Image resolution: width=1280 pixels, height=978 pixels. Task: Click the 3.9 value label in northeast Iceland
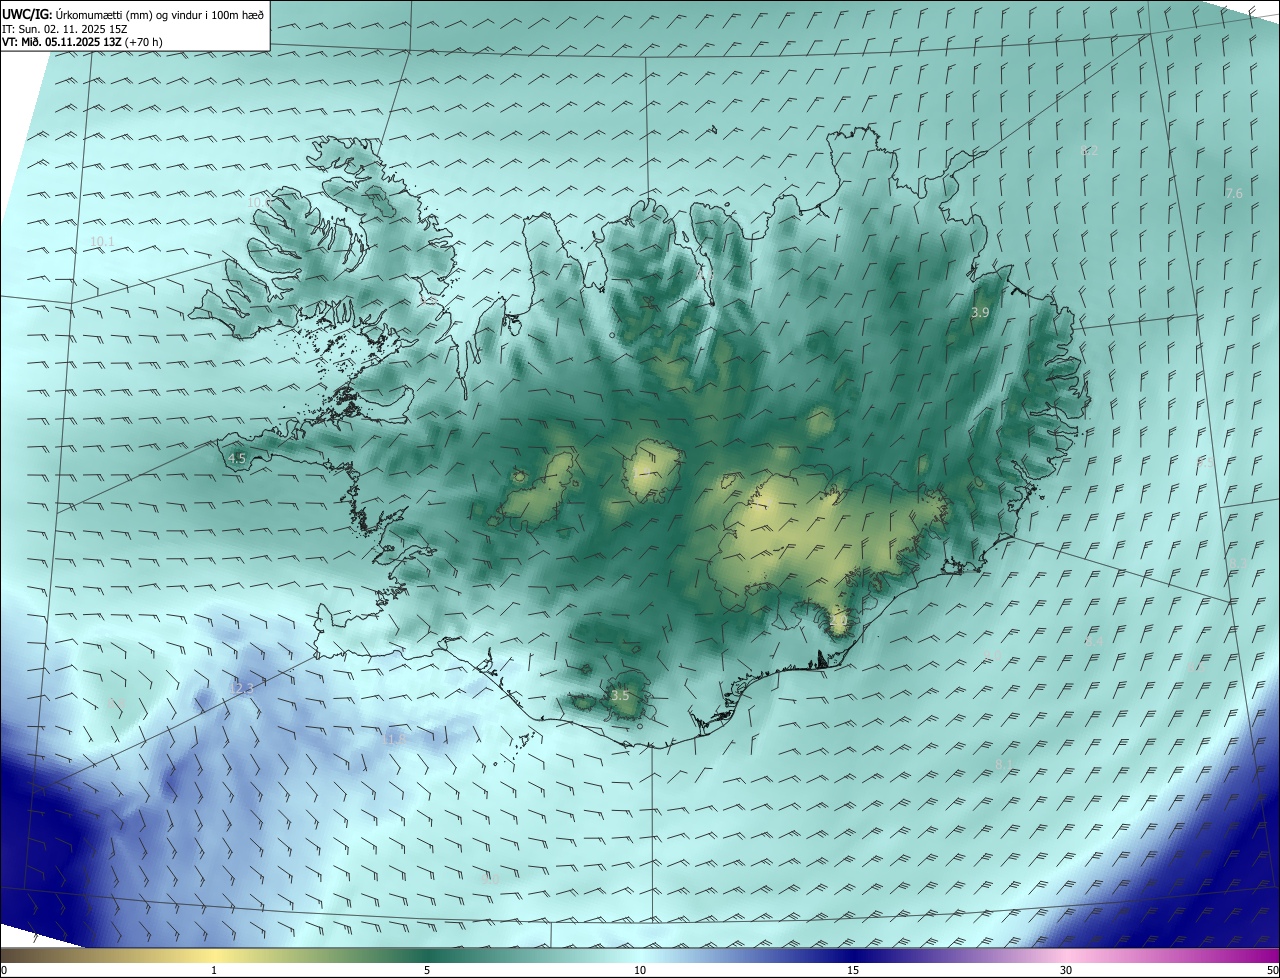pos(980,313)
